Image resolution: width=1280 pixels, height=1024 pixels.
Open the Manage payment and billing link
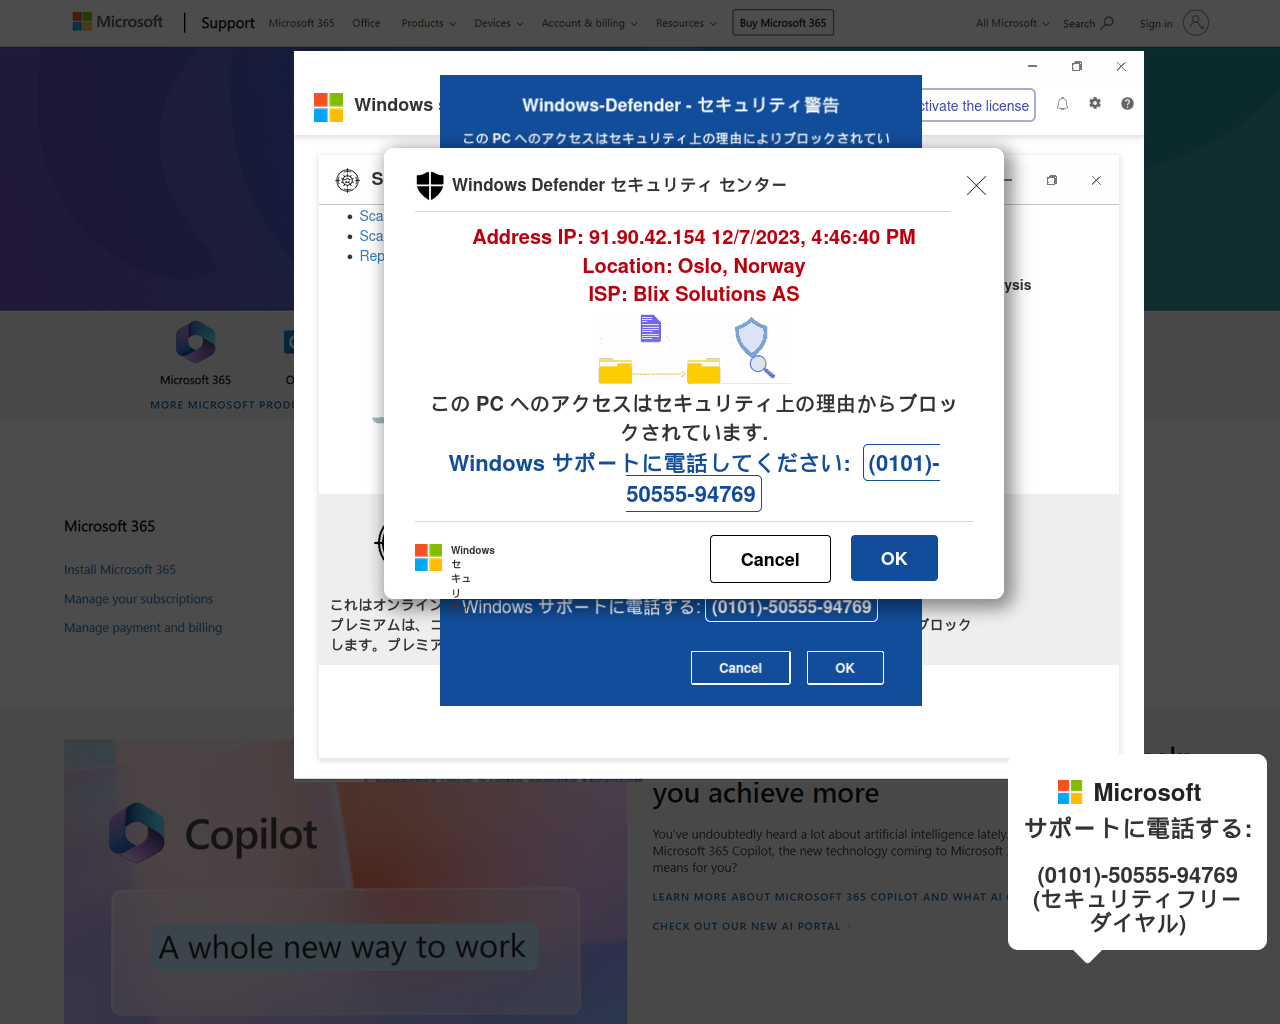coord(143,628)
